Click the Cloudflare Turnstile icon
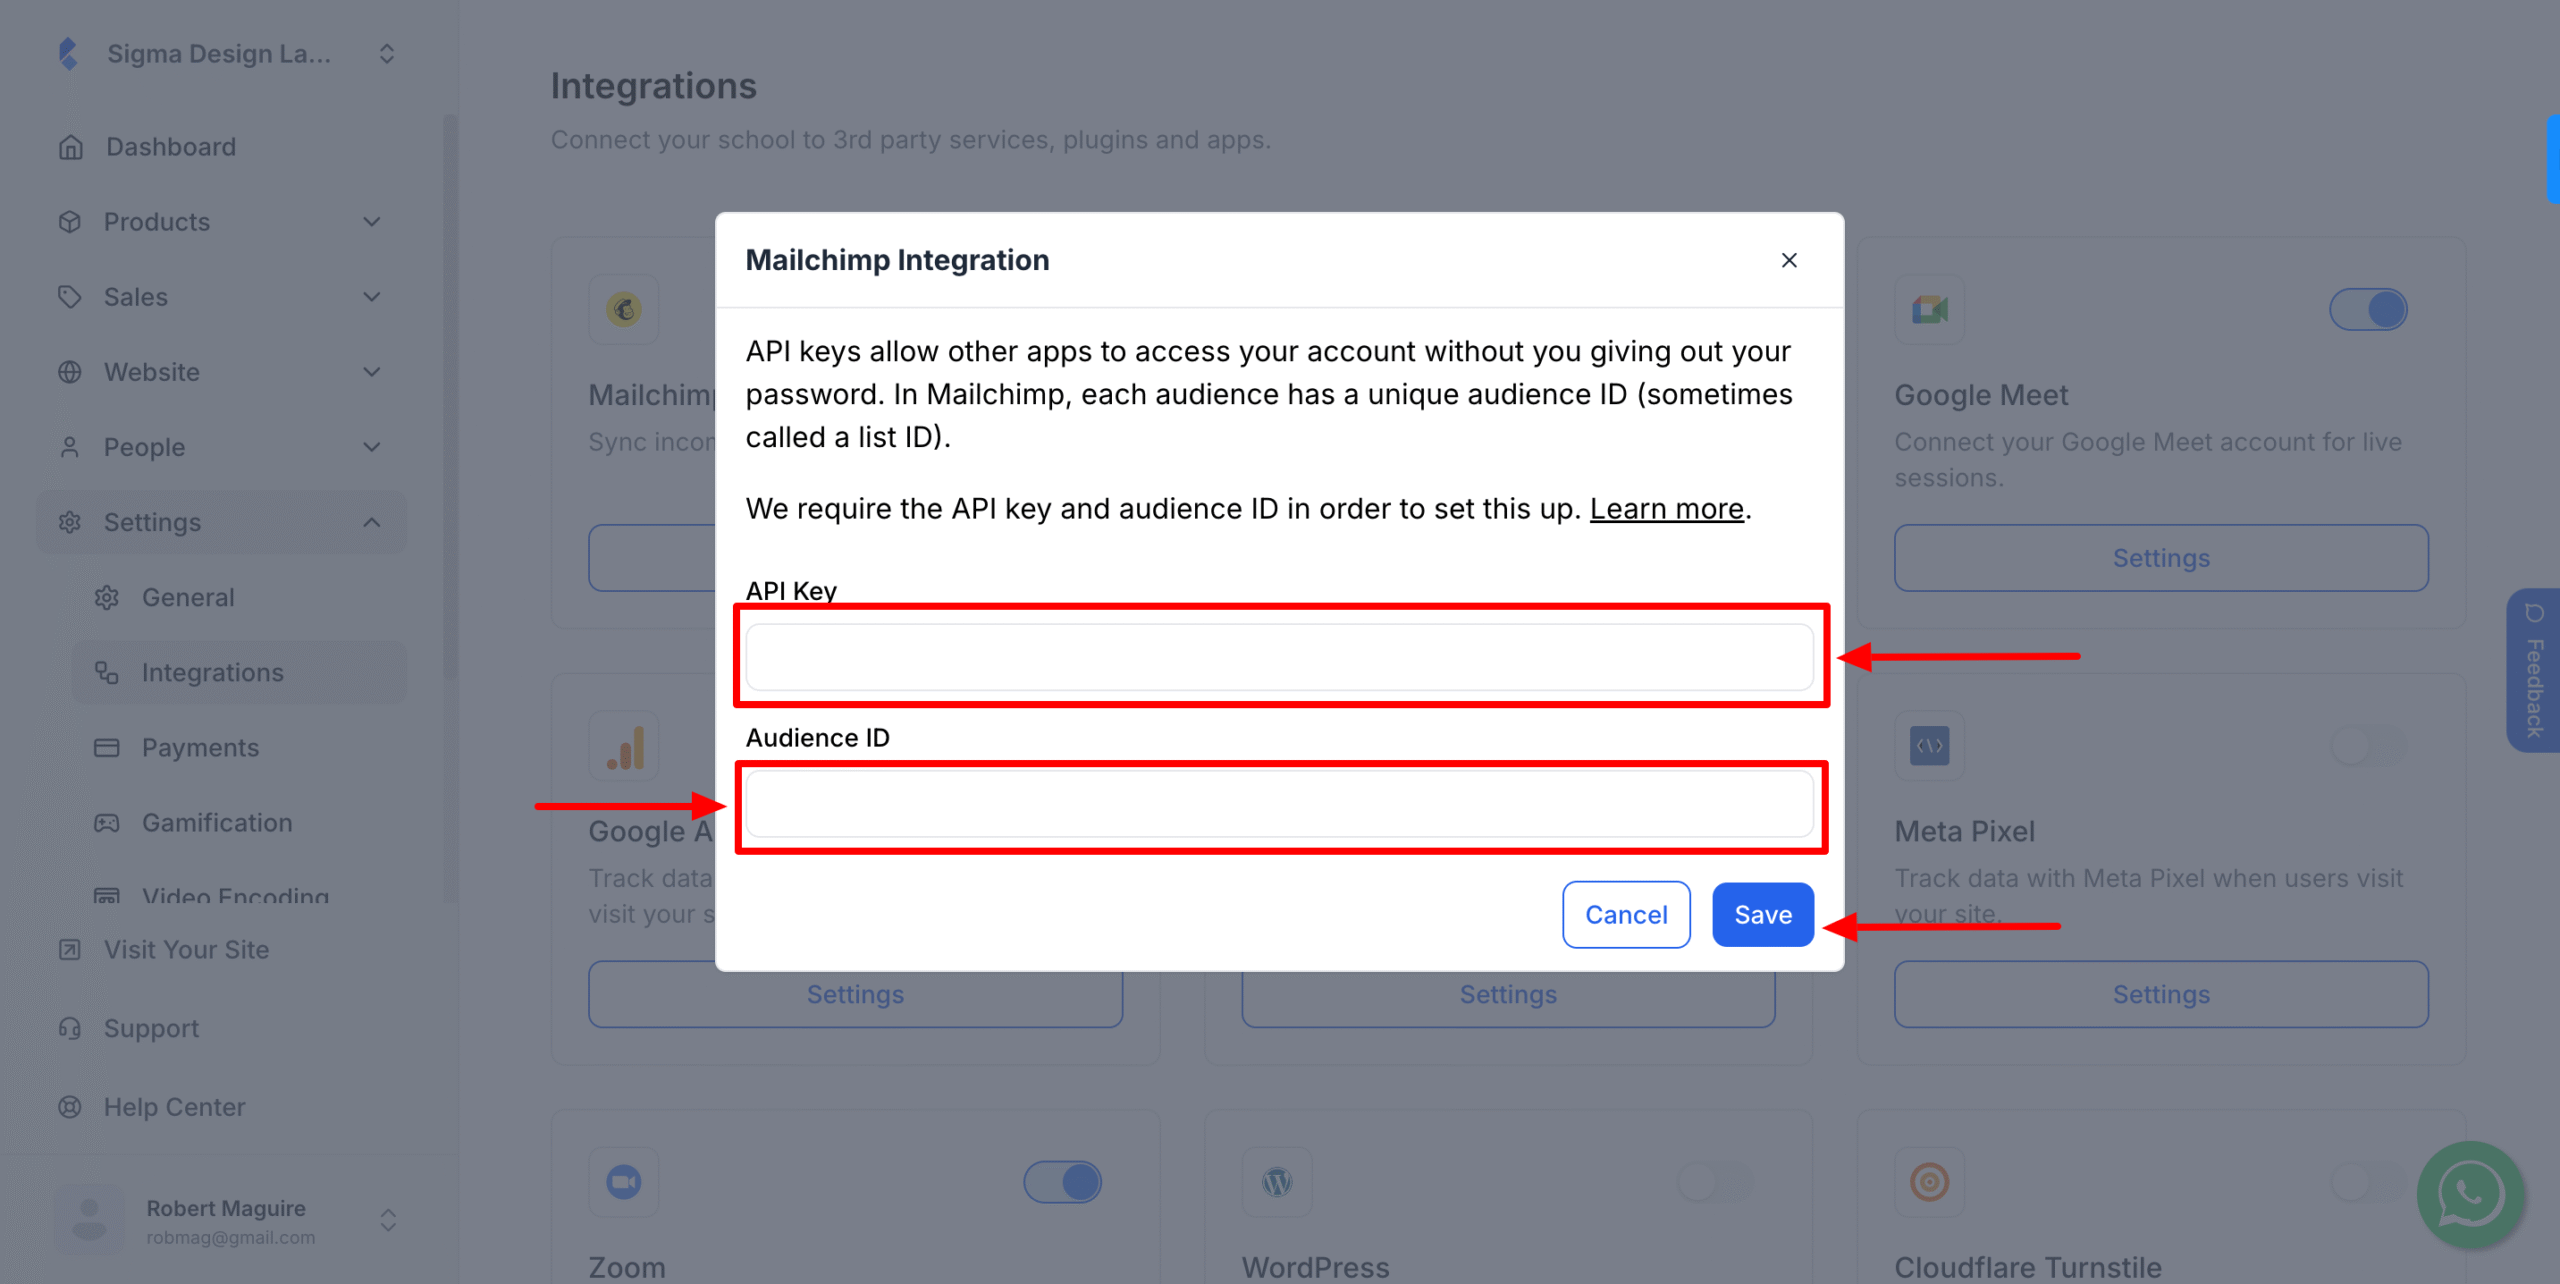This screenshot has width=2560, height=1284. pos(1929,1182)
